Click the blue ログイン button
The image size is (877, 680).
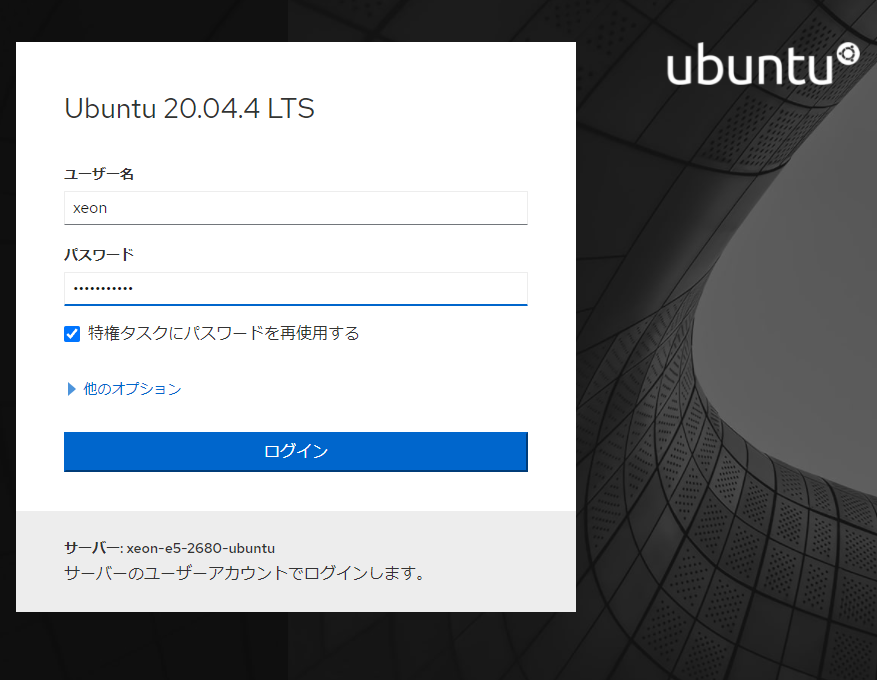pyautogui.click(x=295, y=451)
